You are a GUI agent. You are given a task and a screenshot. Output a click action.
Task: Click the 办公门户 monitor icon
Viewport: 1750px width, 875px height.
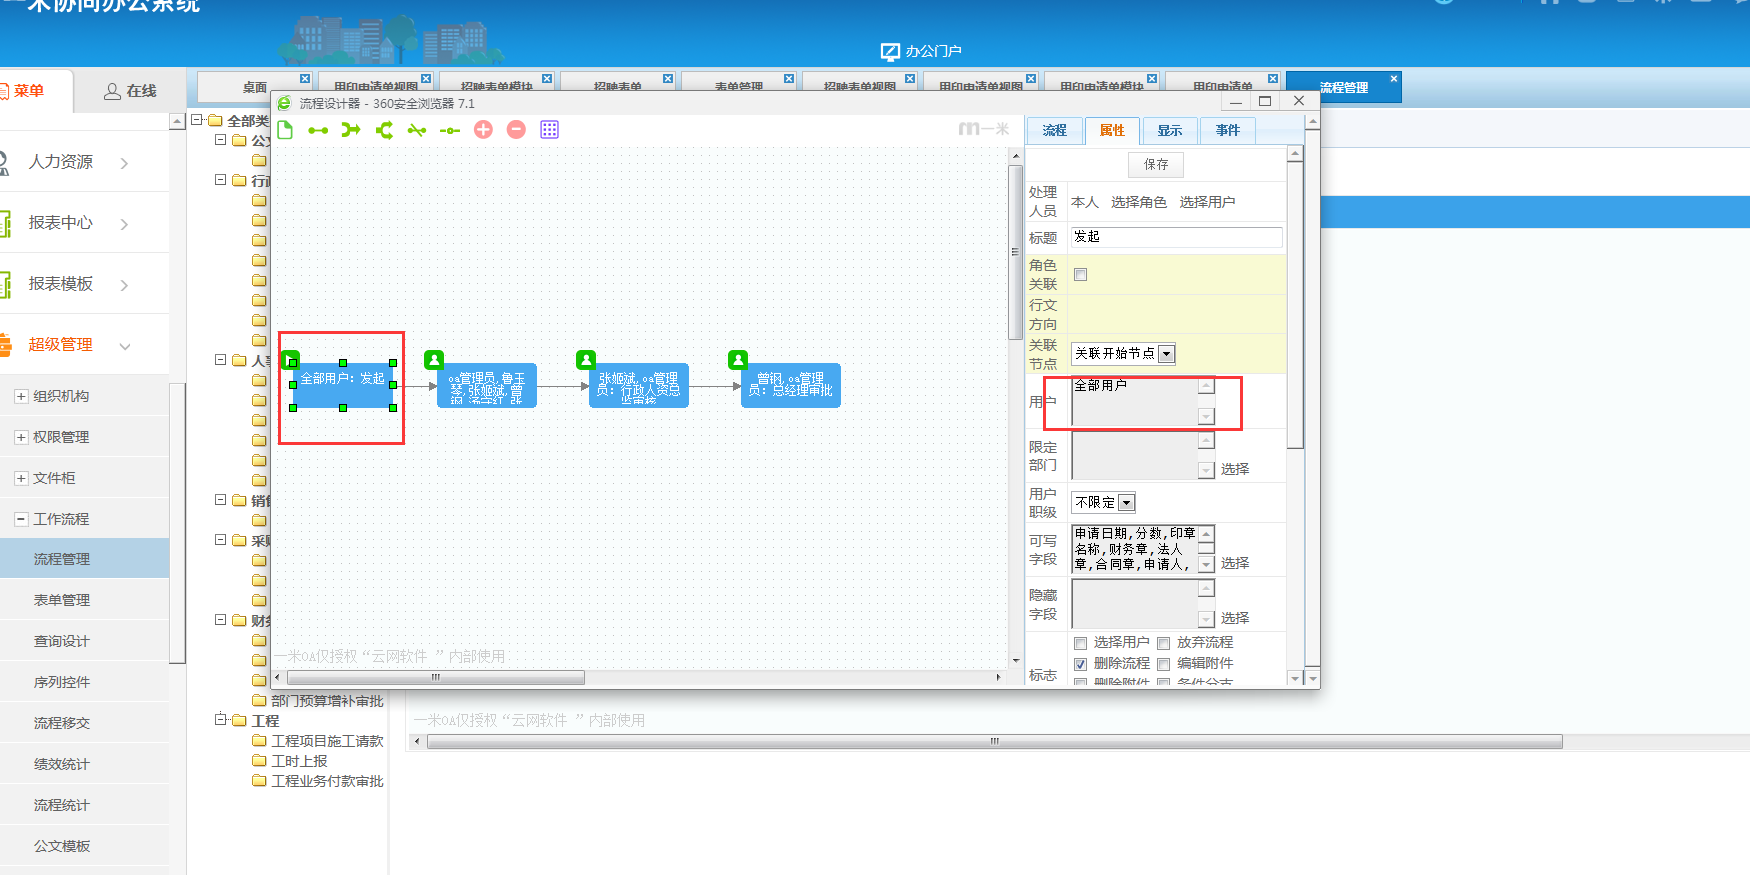pos(890,51)
